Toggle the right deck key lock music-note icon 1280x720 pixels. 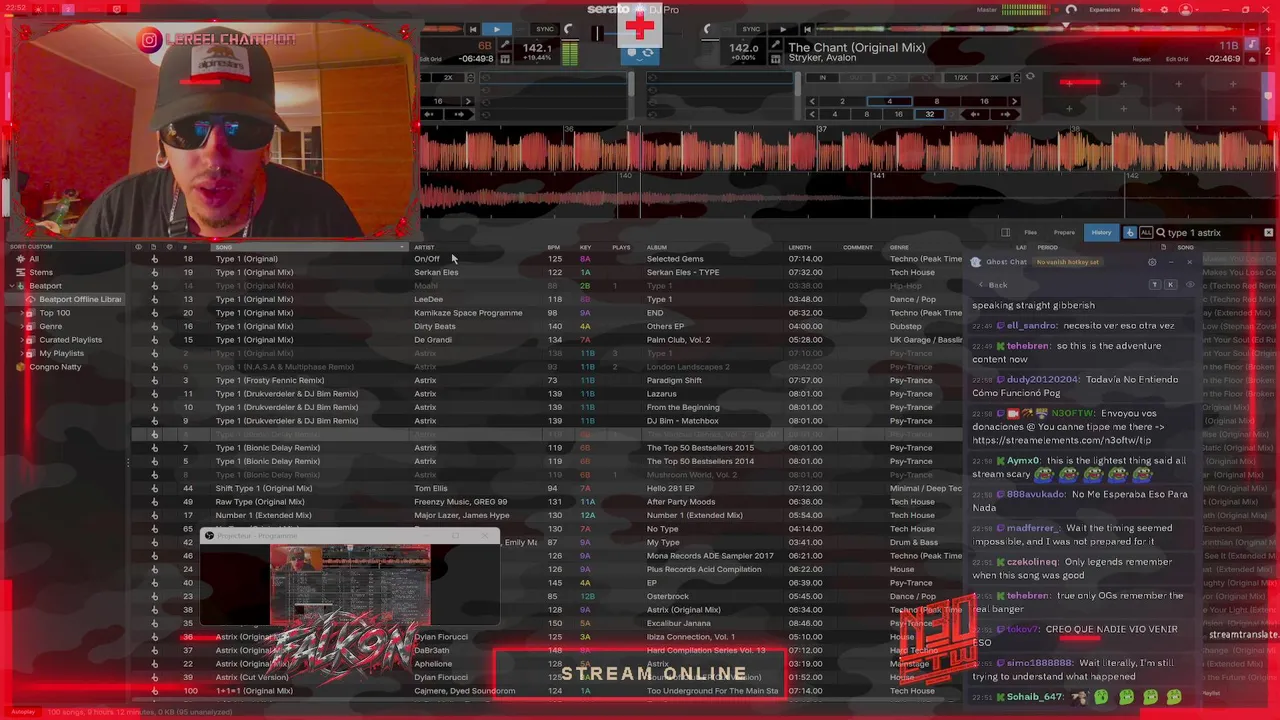pyautogui.click(x=1251, y=45)
